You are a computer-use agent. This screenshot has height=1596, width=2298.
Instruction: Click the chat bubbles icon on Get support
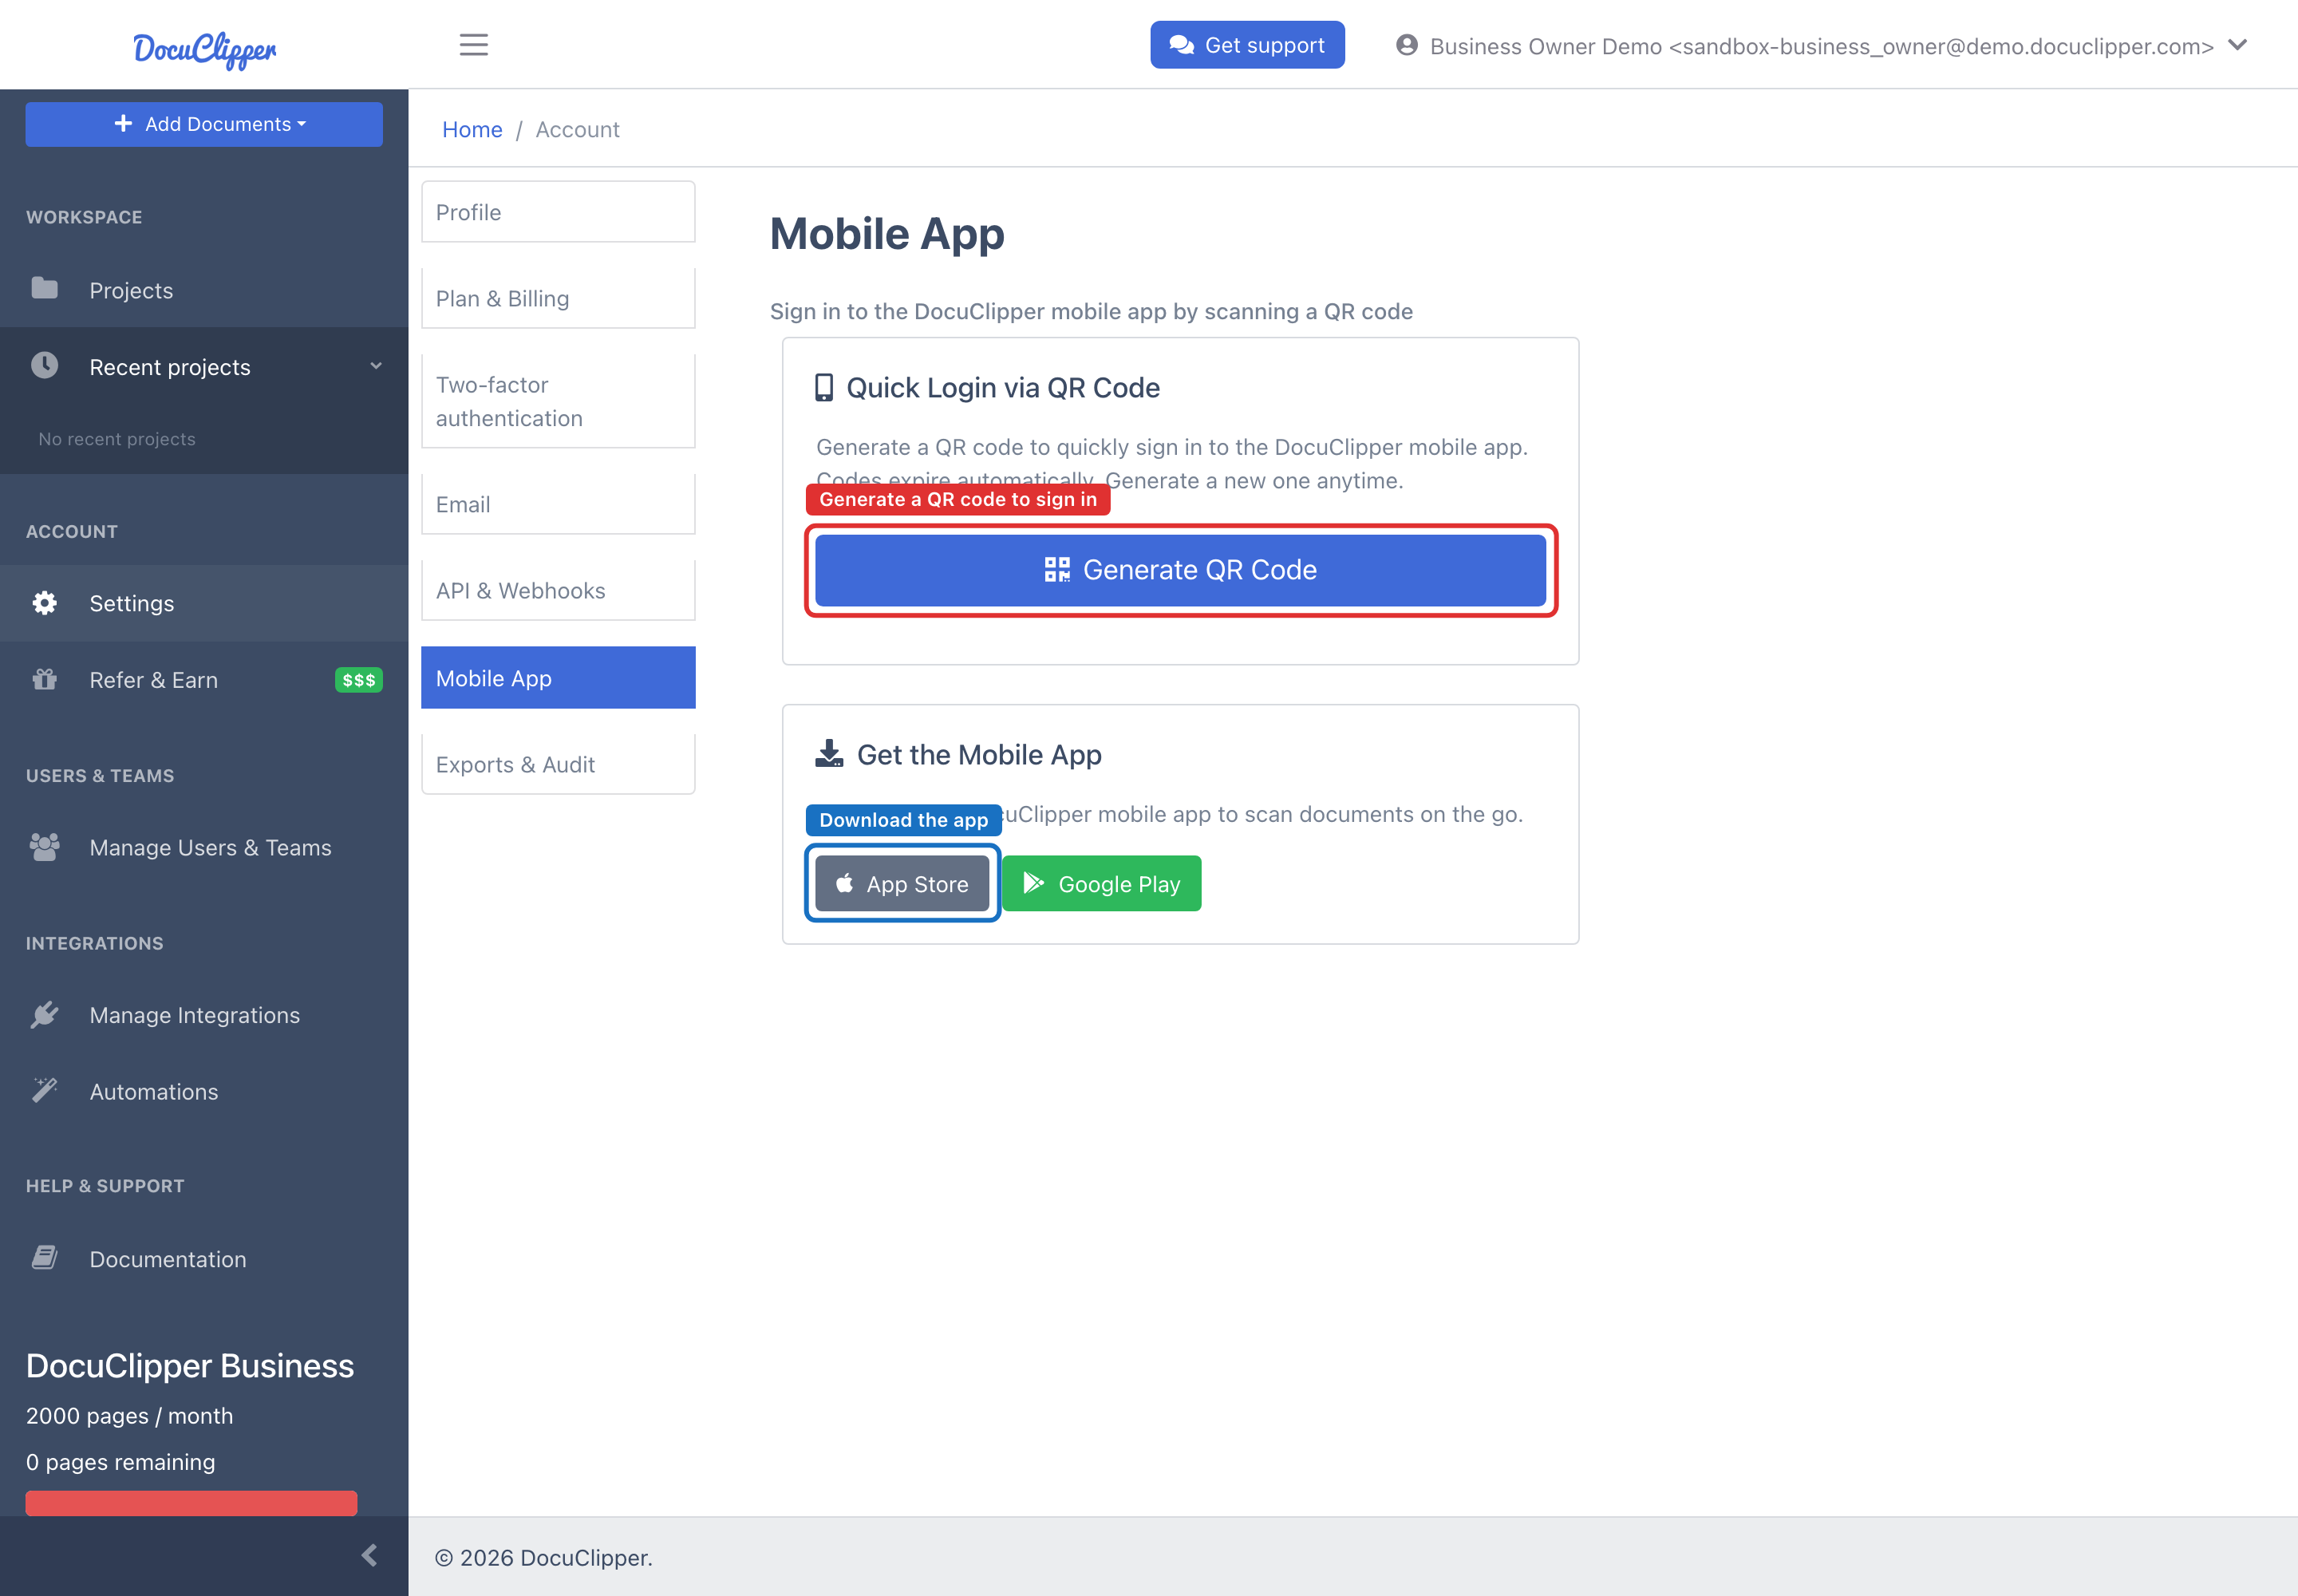coord(1182,45)
